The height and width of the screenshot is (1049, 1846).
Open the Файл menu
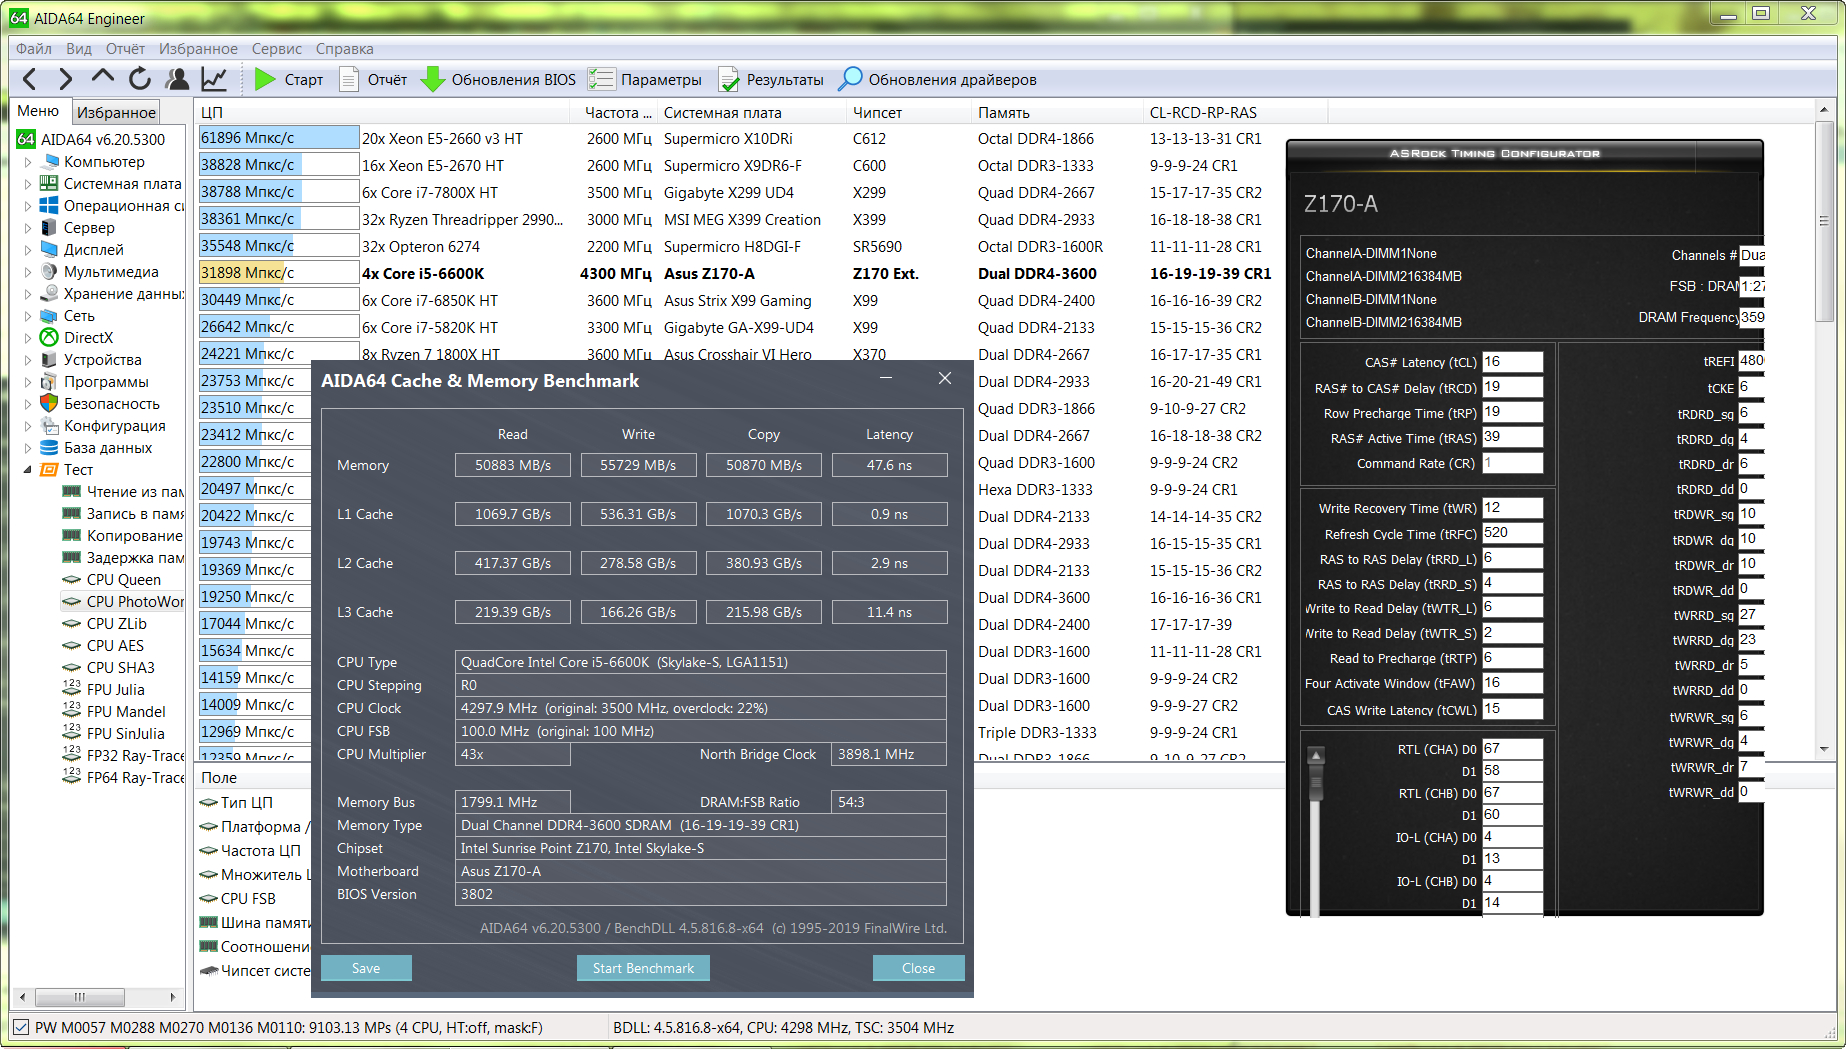tap(33, 49)
